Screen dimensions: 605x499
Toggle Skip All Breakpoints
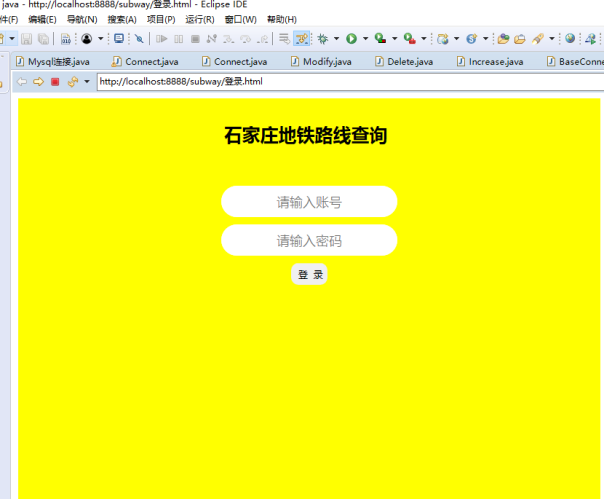[139, 39]
